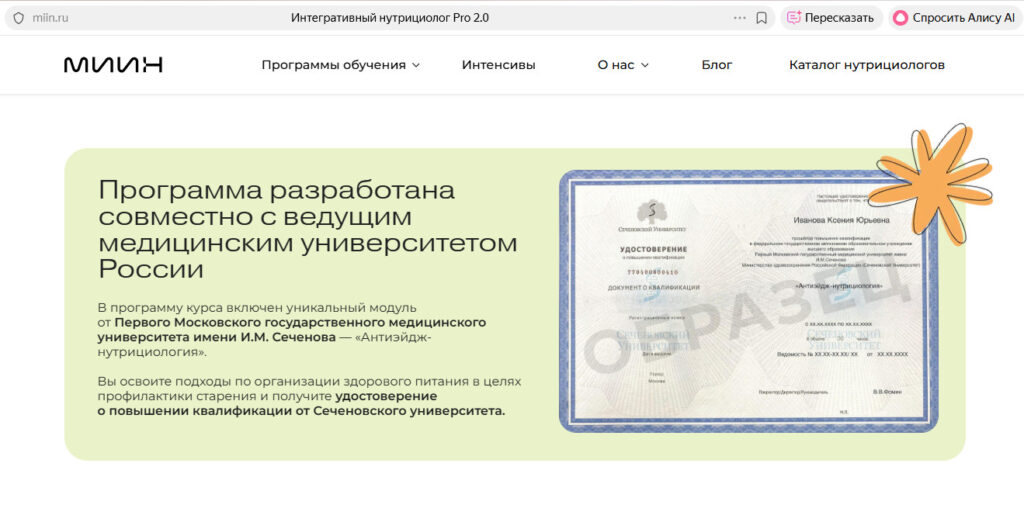Open the Интенсивы menu item
This screenshot has width=1024, height=522.
pos(498,65)
